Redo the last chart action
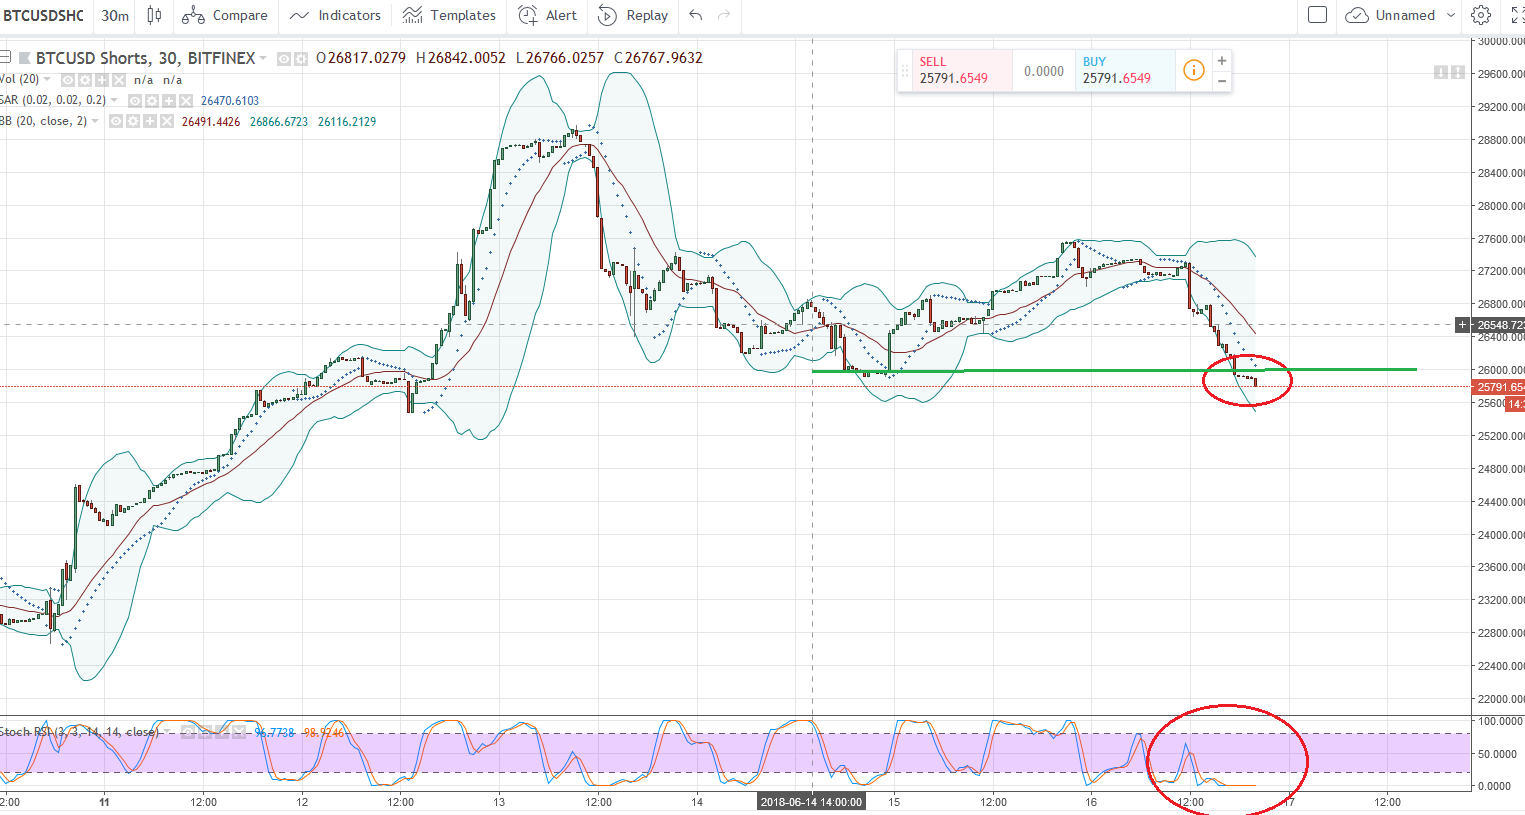This screenshot has width=1525, height=815. (724, 15)
